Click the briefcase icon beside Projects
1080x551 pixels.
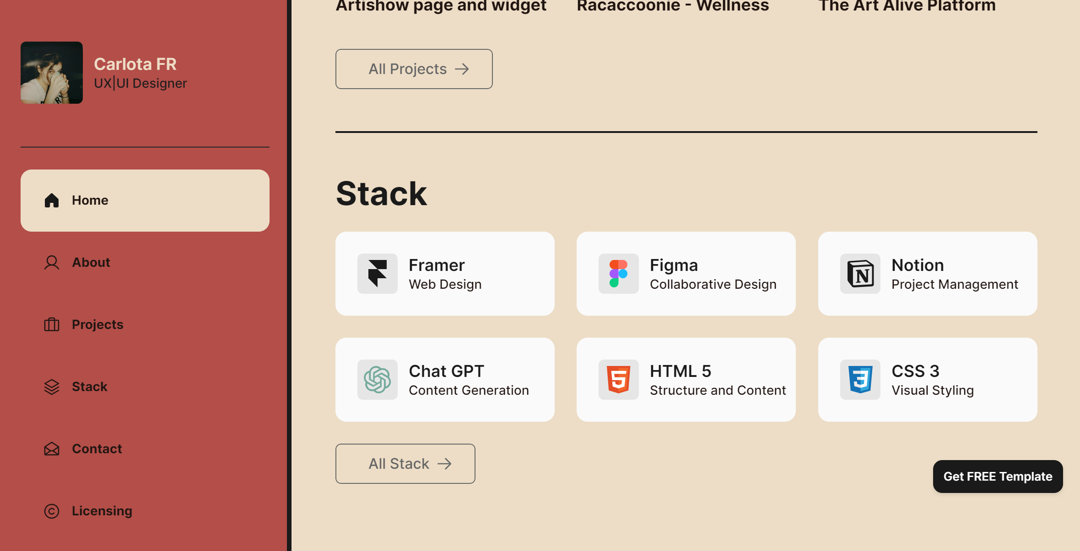tap(52, 324)
